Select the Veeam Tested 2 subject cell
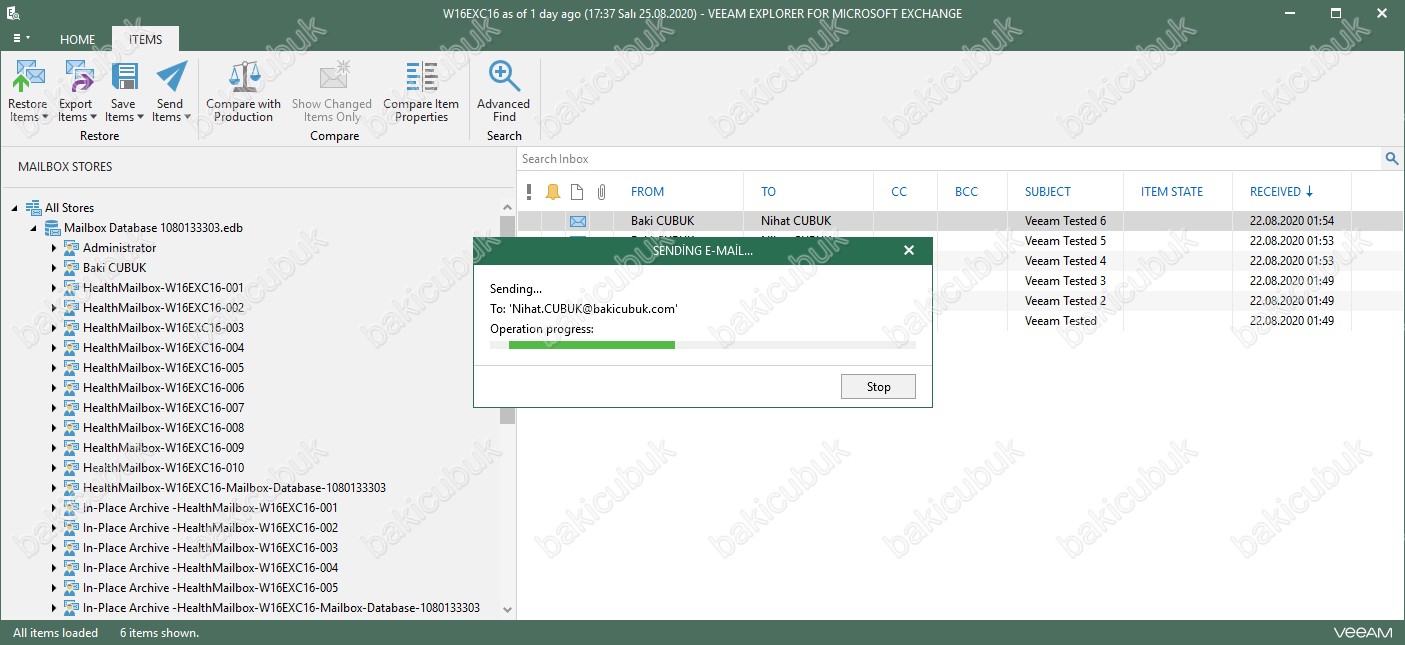1405x645 pixels. pos(1065,301)
